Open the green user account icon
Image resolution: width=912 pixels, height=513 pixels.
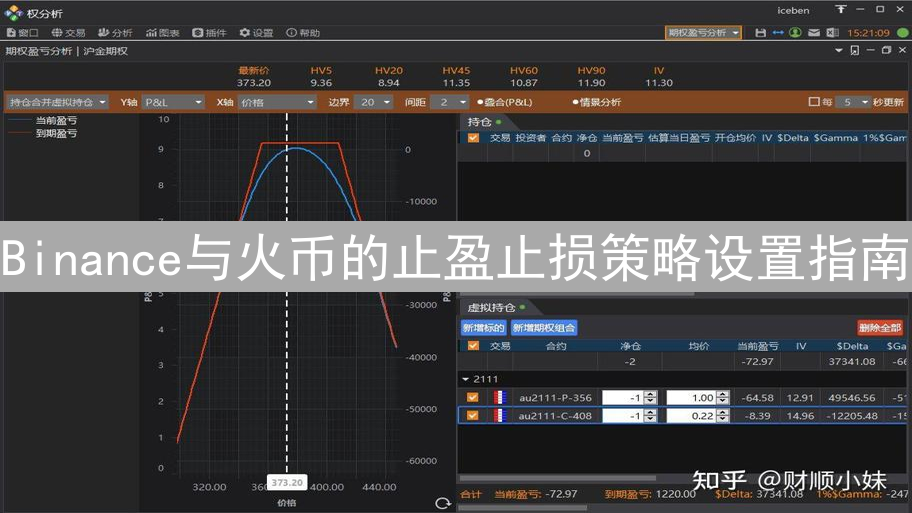795,33
